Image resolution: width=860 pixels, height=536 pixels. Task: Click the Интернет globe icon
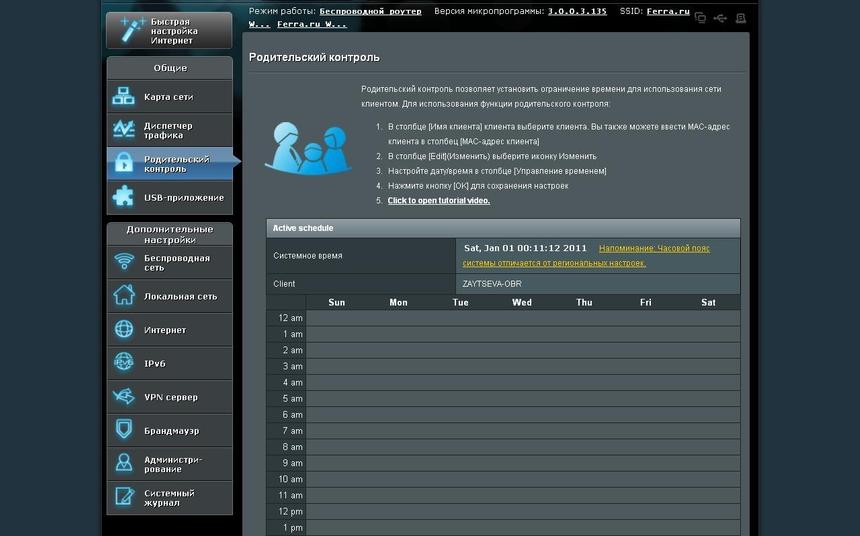124,330
